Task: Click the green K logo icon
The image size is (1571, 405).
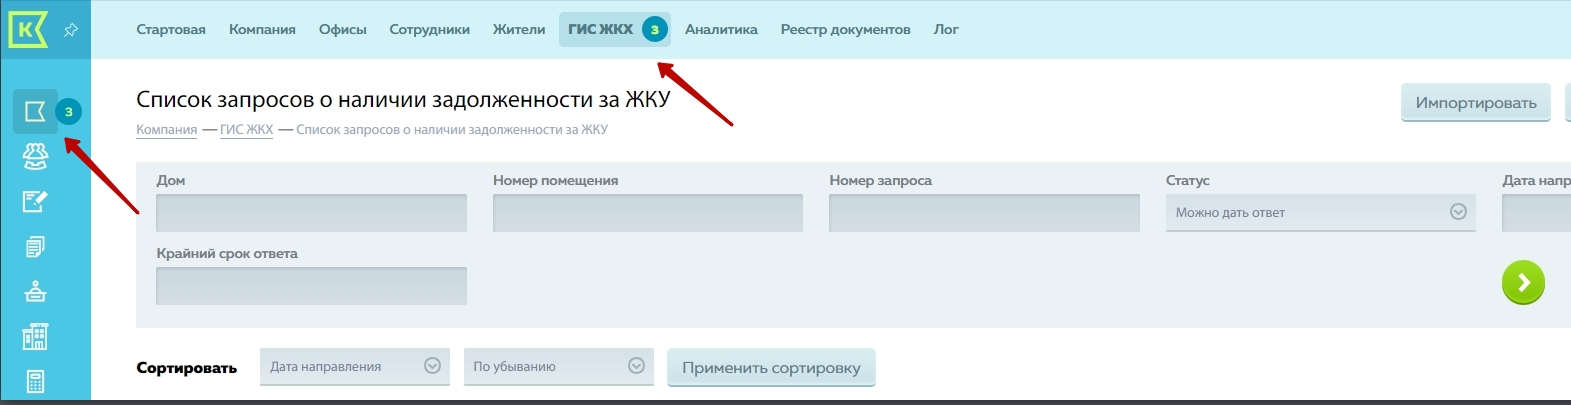Action: pos(27,29)
